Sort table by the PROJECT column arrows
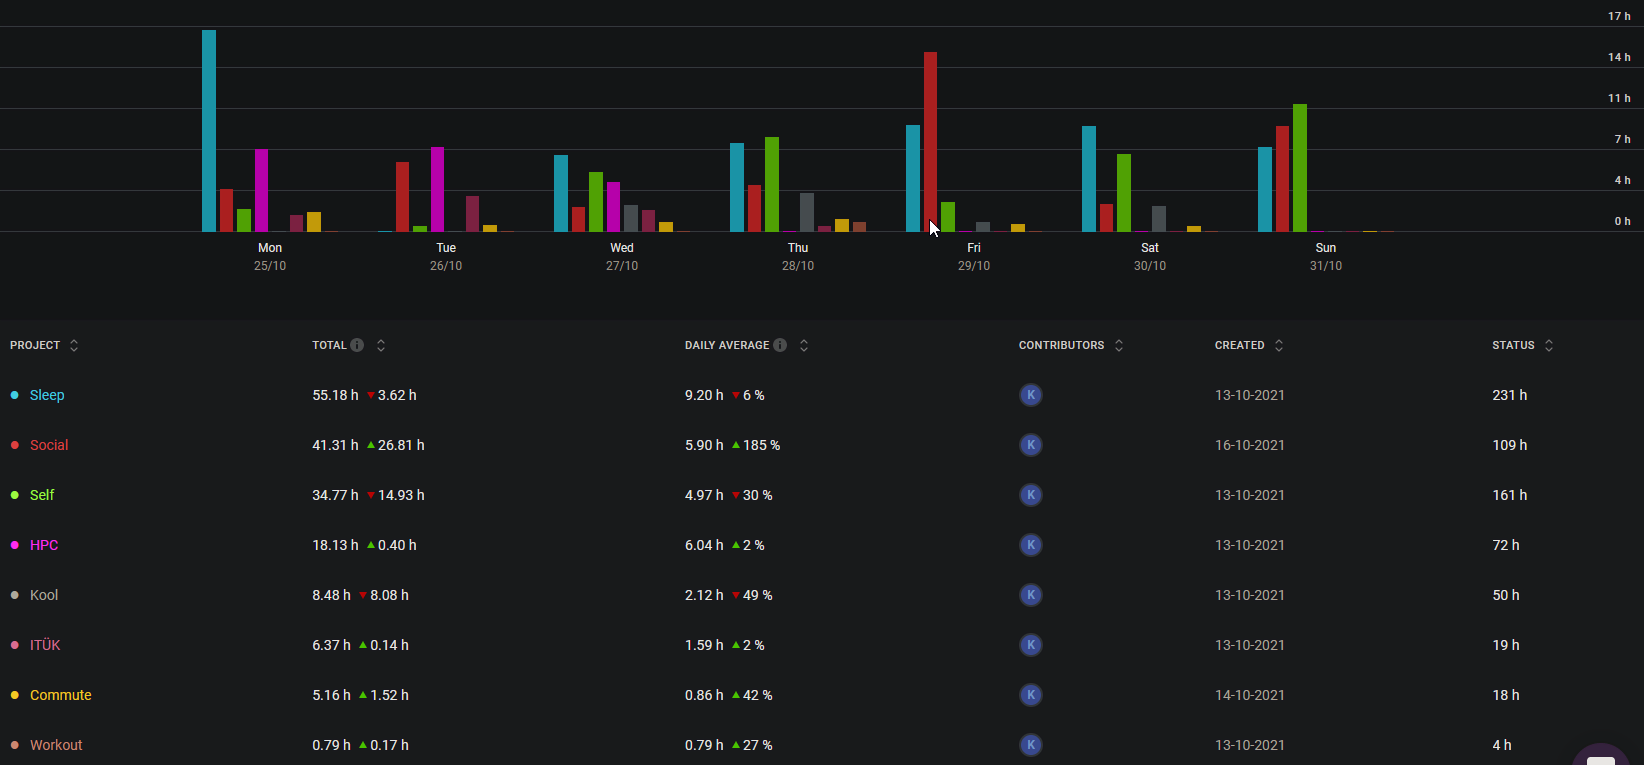 (x=74, y=345)
